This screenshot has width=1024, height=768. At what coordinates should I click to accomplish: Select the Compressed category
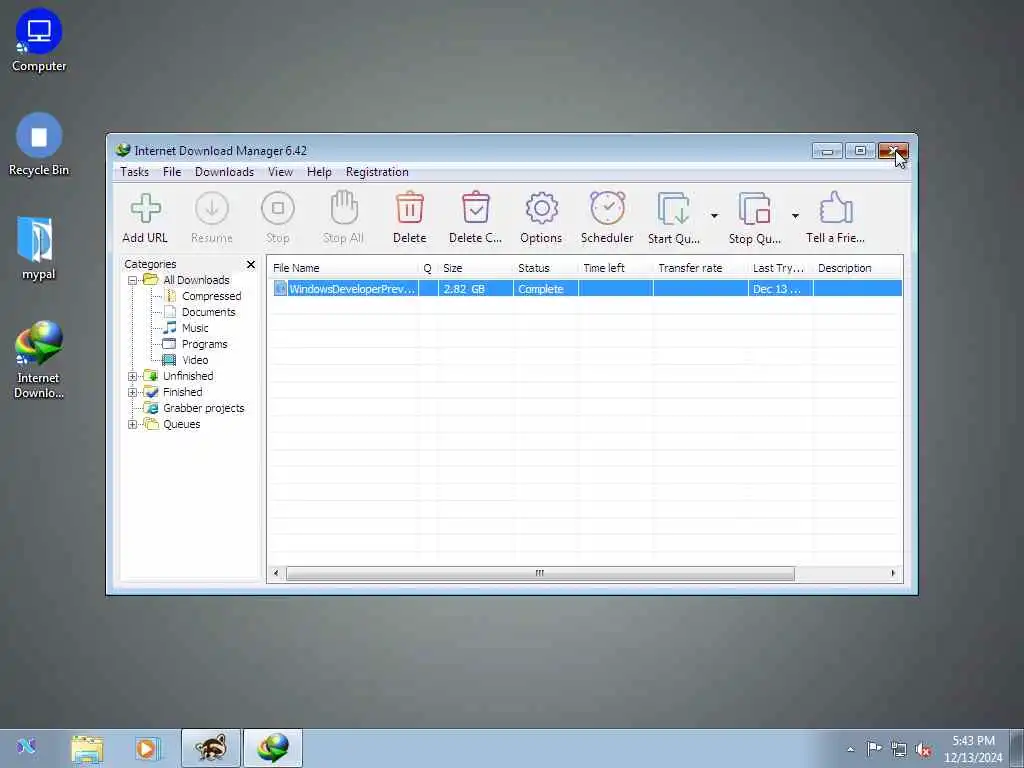pyautogui.click(x=211, y=296)
